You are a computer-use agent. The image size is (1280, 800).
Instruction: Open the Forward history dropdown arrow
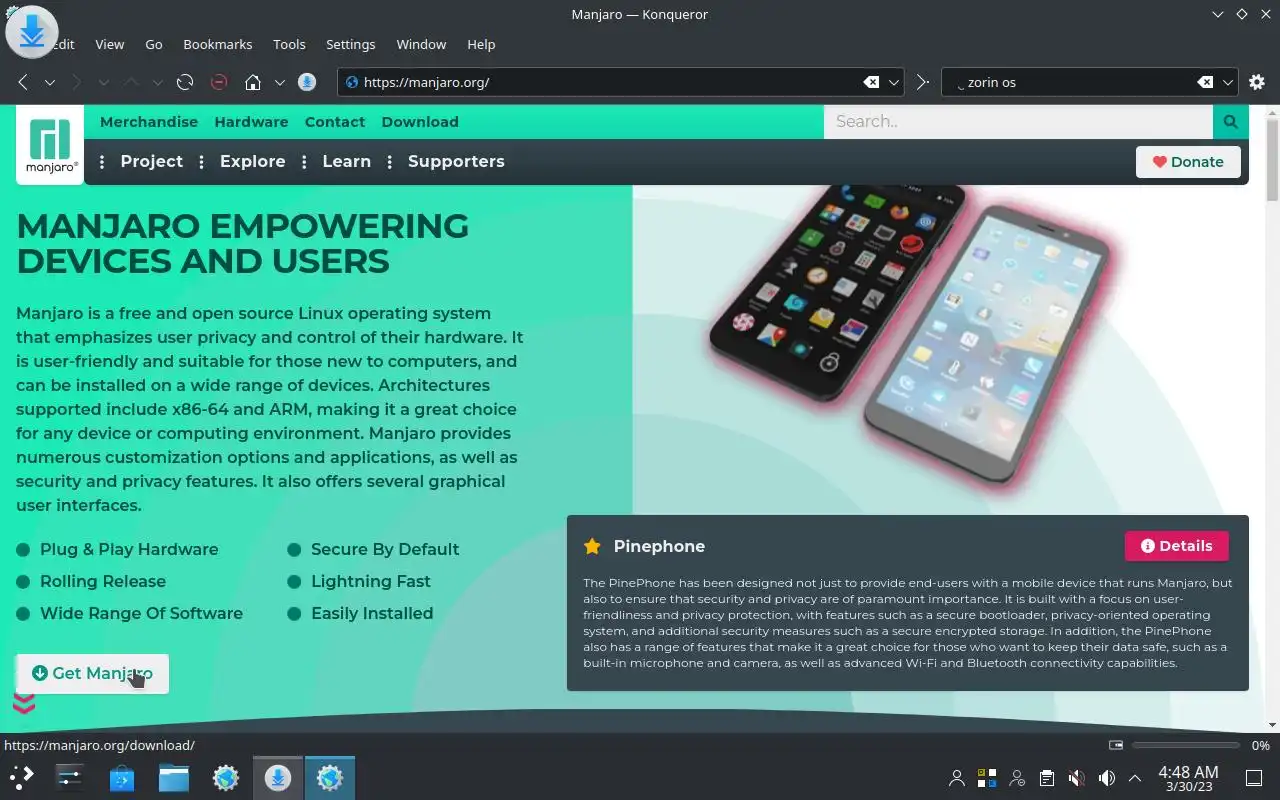103,82
